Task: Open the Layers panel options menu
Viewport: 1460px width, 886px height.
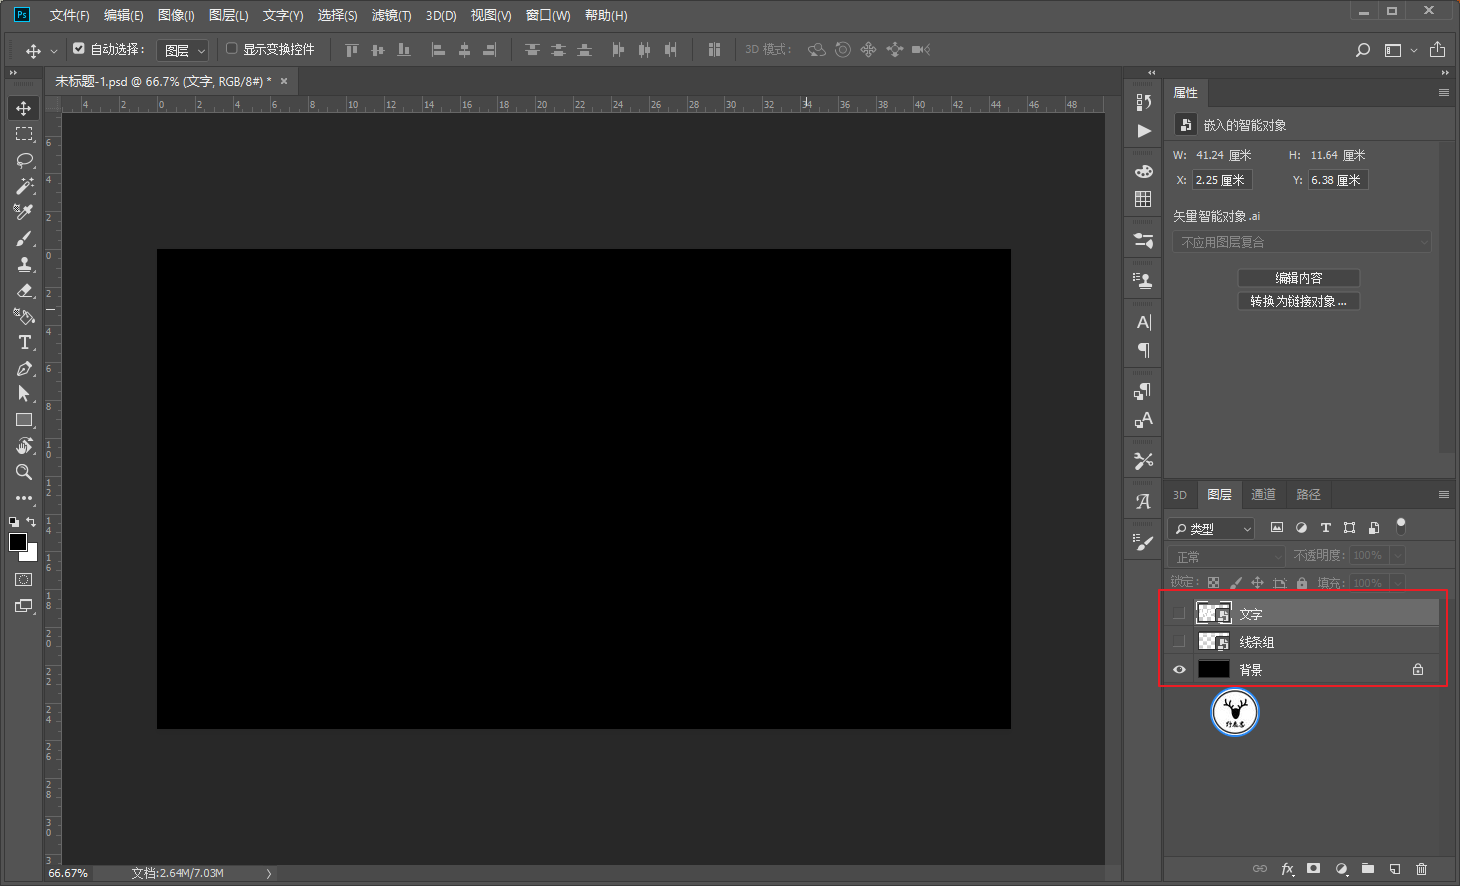Action: 1443,494
